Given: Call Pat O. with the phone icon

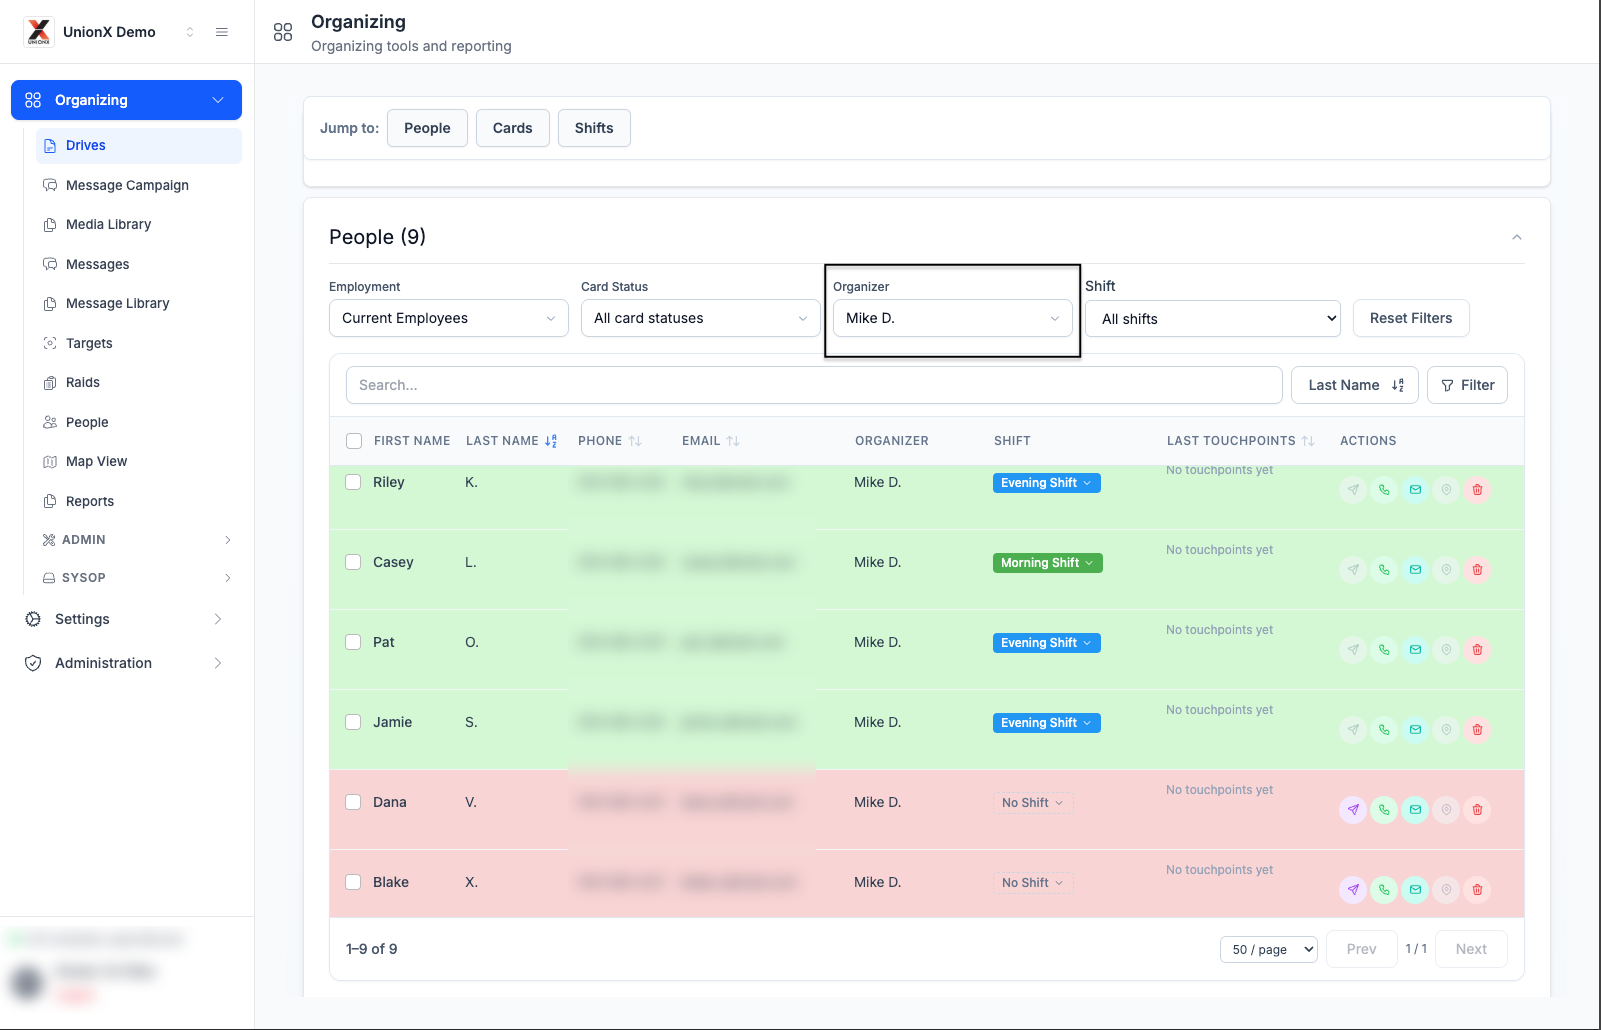Looking at the screenshot, I should 1384,650.
